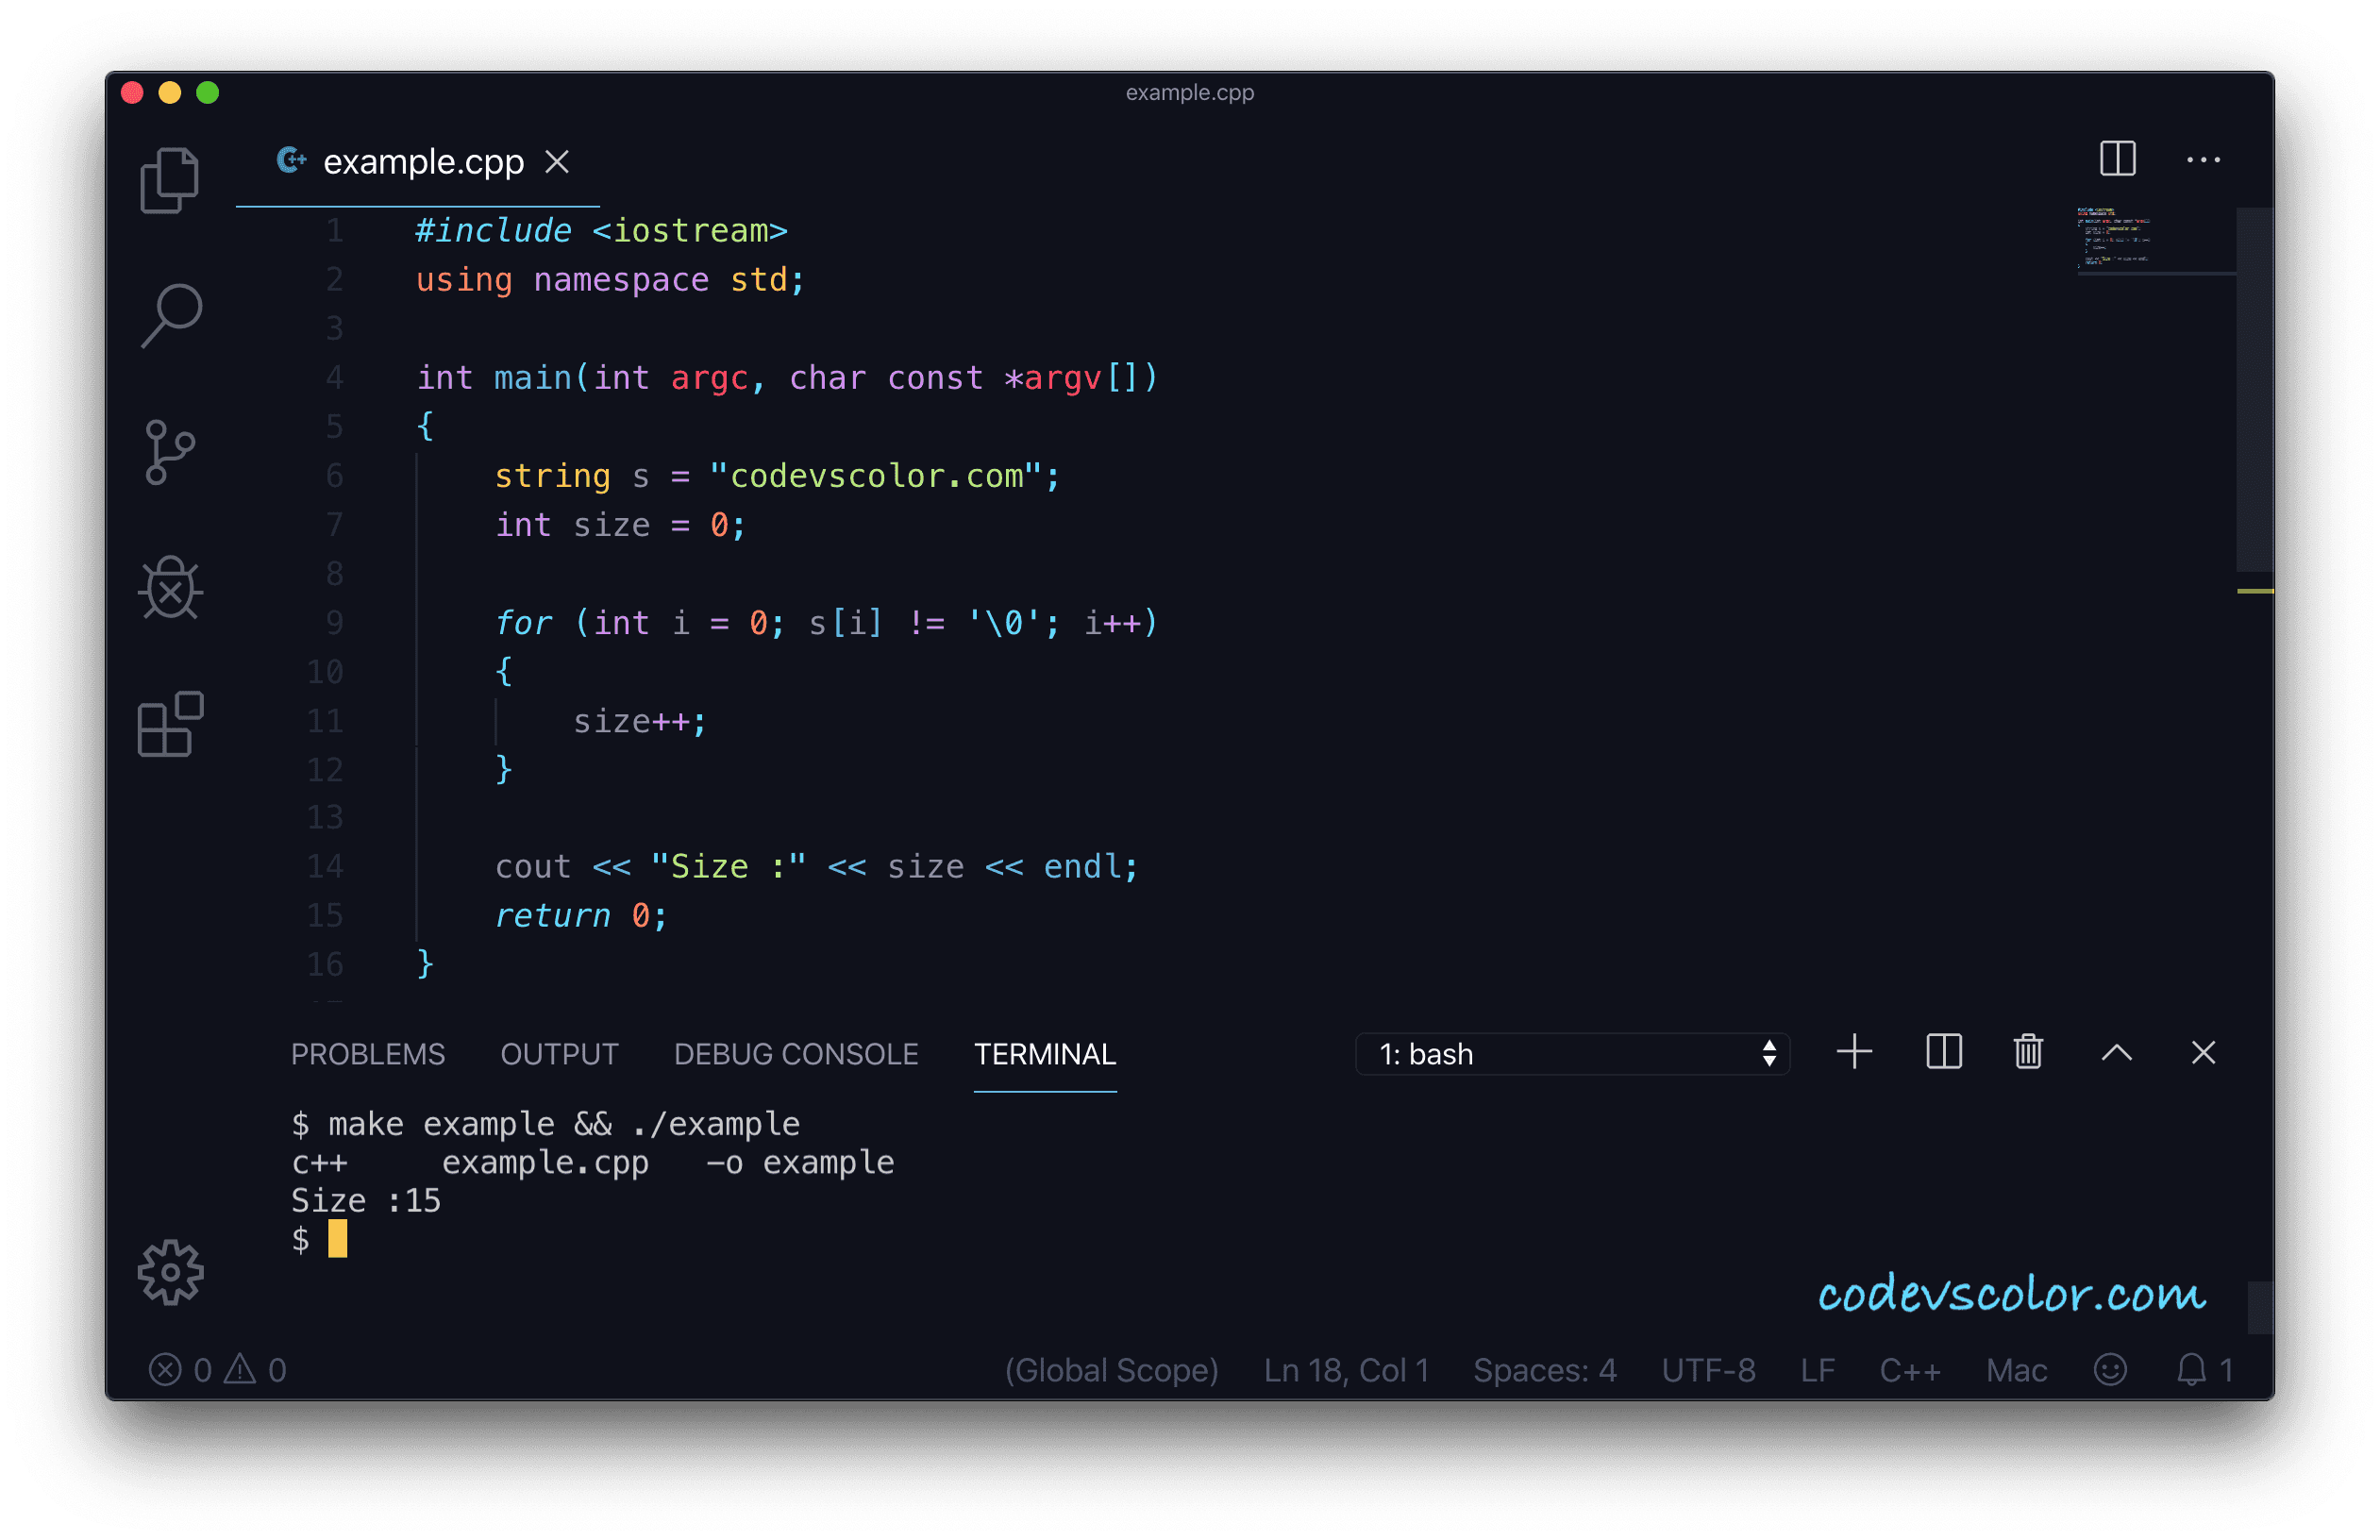Maximize panel size with chevron up
2380x1540 pixels.
pyautogui.click(x=2116, y=1052)
